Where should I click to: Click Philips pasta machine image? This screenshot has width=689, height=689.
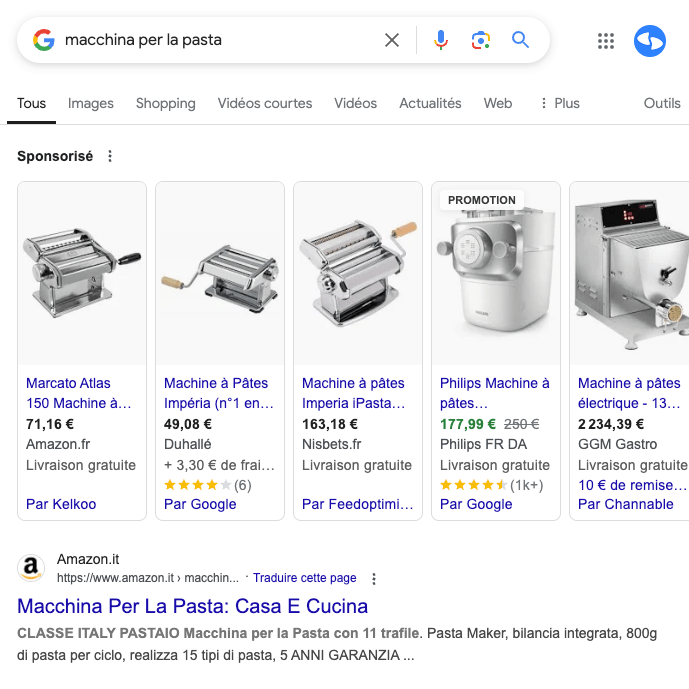click(496, 273)
